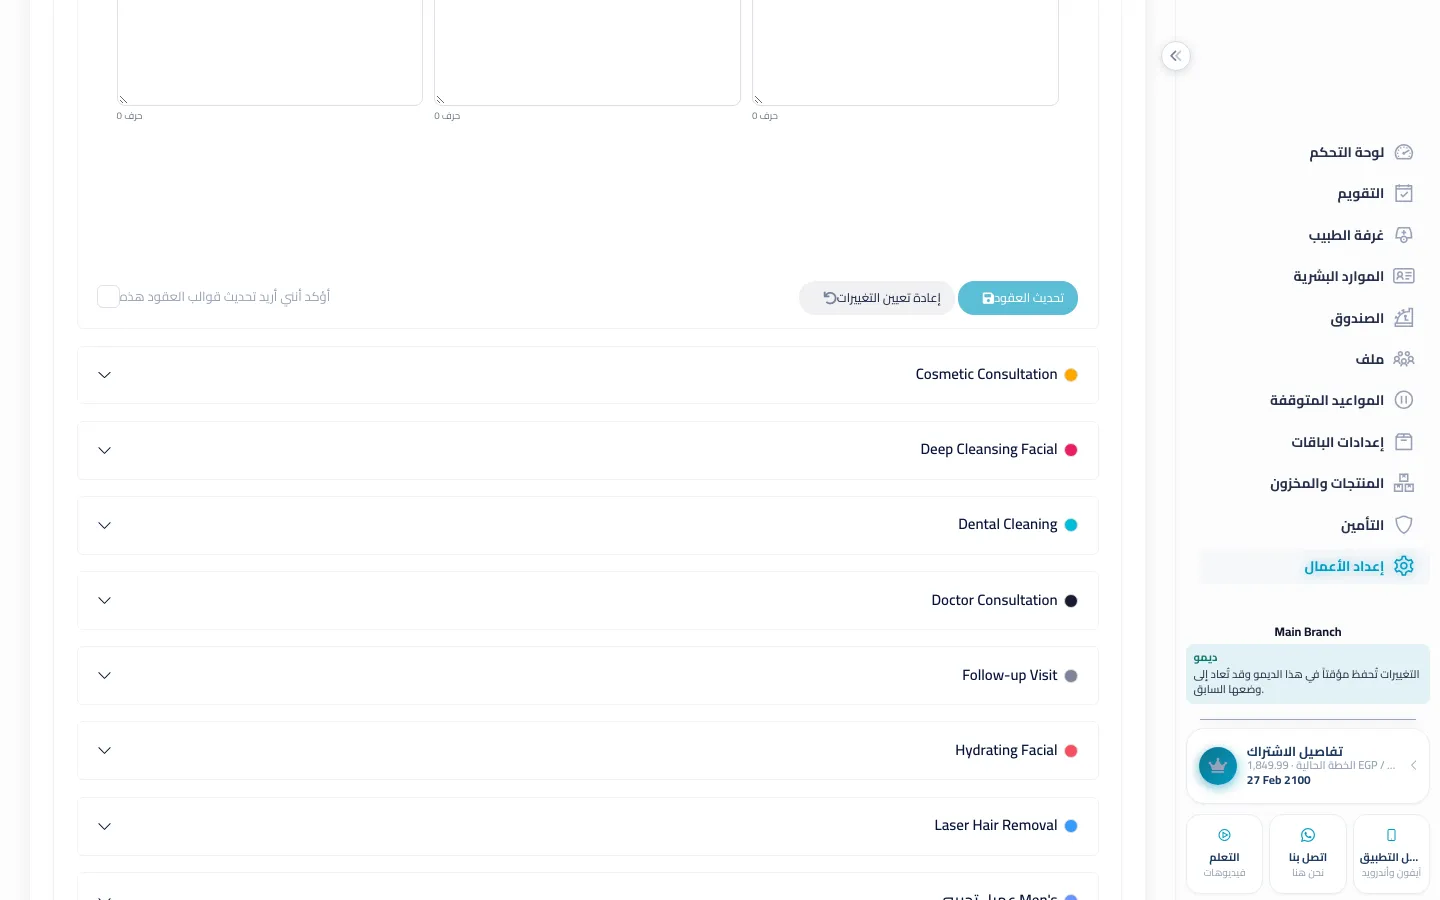Check the confirm contract templates update checkbox
Screen dimensions: 1440x900
pos(108,297)
